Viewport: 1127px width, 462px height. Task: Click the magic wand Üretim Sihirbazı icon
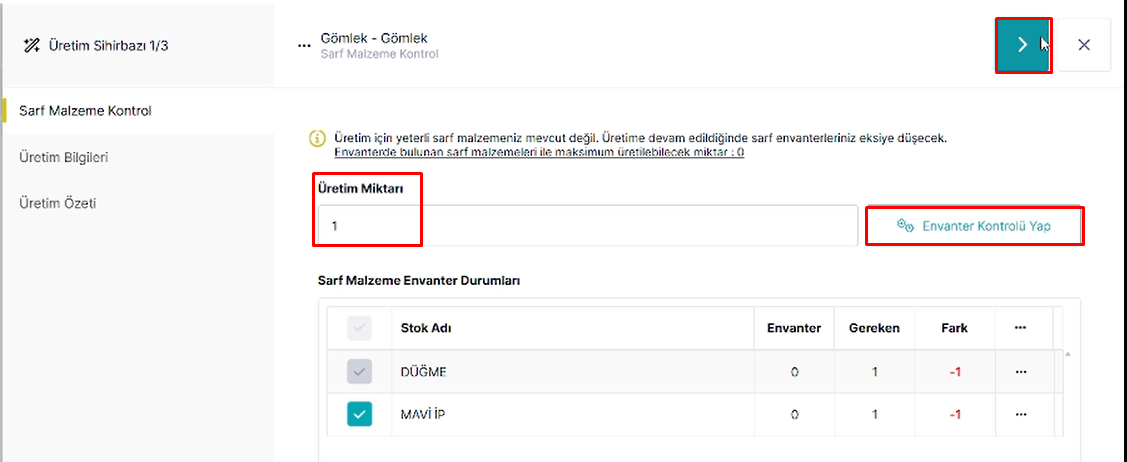(x=31, y=46)
